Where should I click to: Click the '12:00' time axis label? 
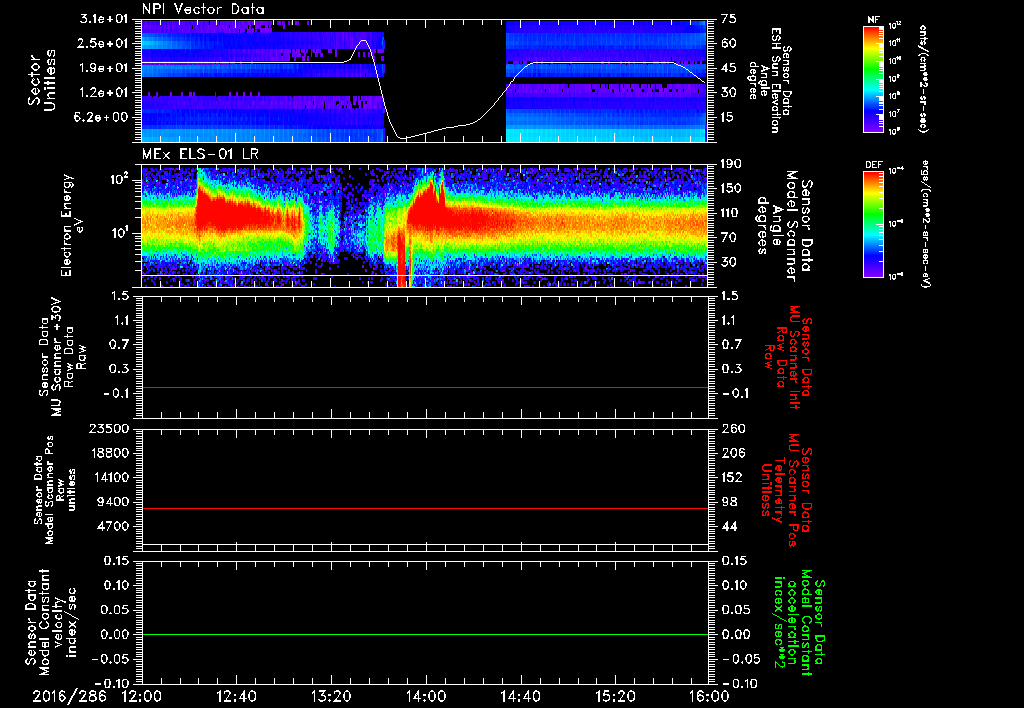(142, 696)
